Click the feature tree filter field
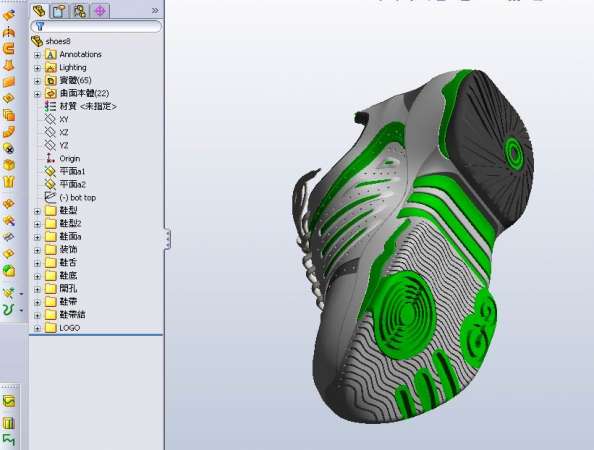 (x=97, y=26)
